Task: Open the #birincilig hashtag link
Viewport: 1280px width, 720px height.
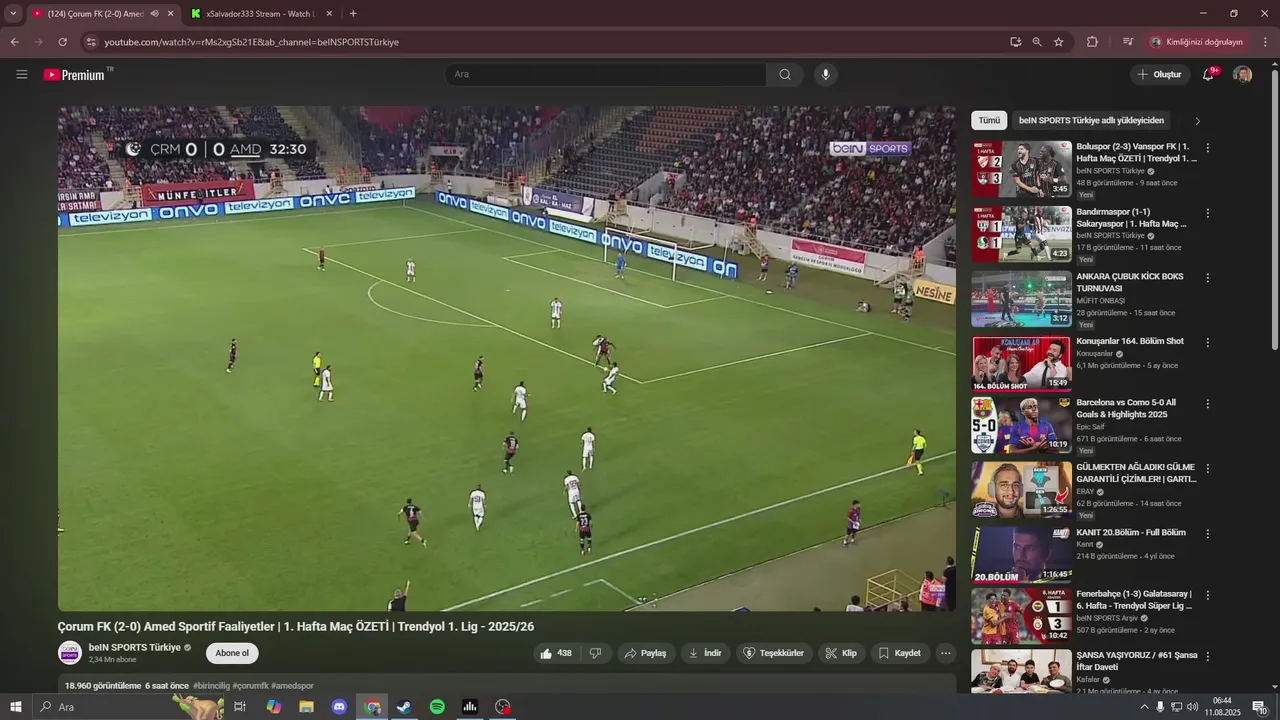Action: coord(211,686)
